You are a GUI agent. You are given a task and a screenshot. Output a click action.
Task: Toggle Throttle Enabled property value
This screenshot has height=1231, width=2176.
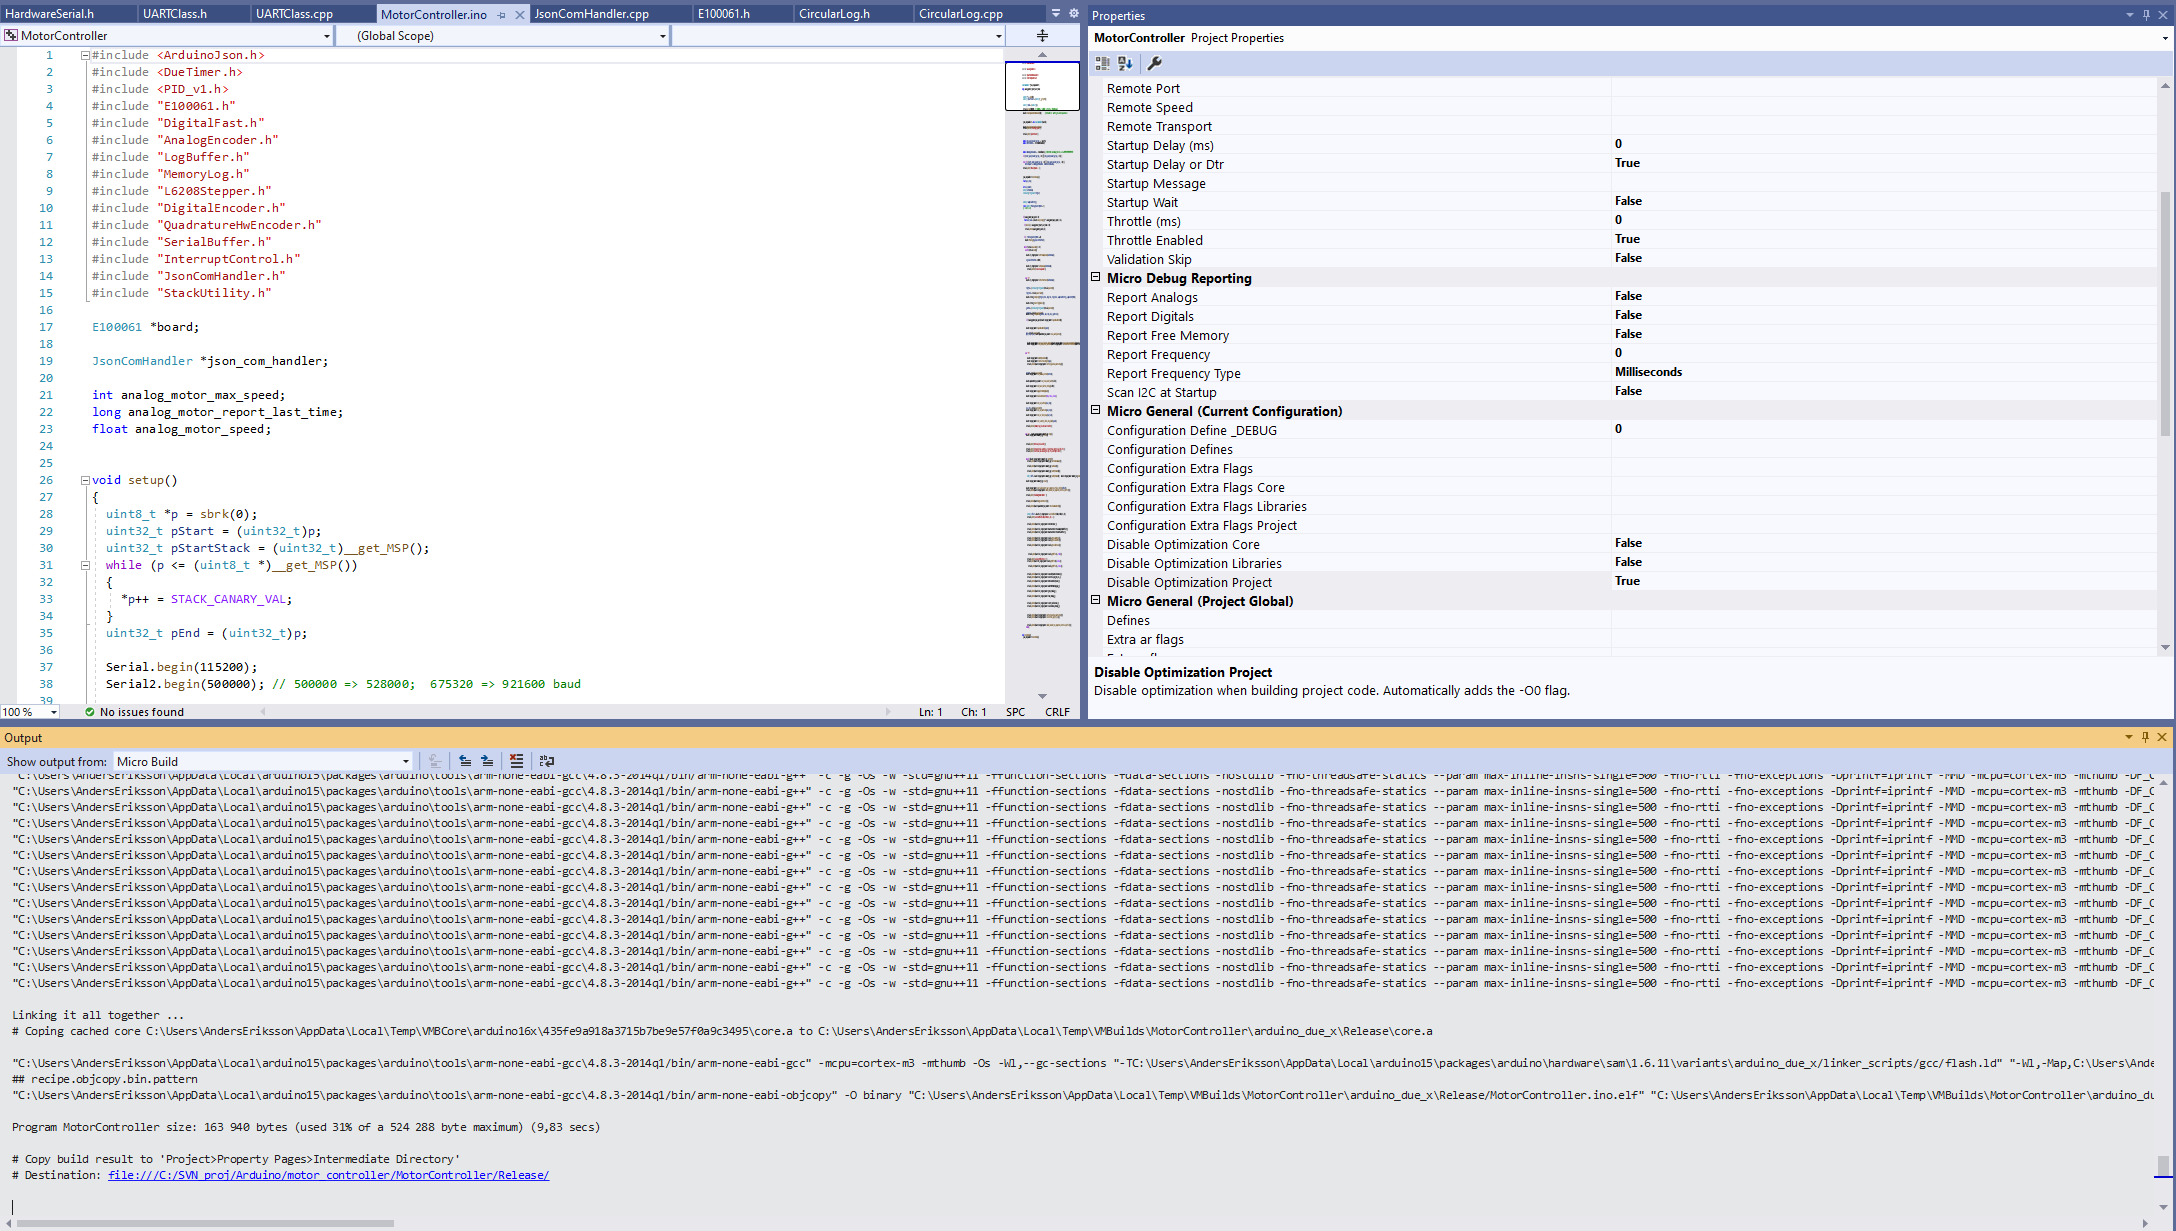(1628, 239)
